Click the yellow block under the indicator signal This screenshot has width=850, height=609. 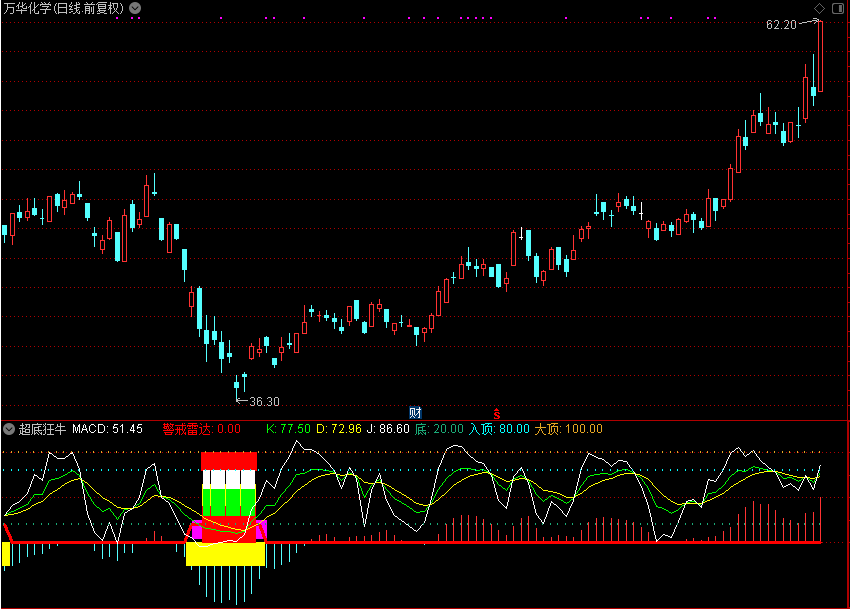tap(226, 554)
